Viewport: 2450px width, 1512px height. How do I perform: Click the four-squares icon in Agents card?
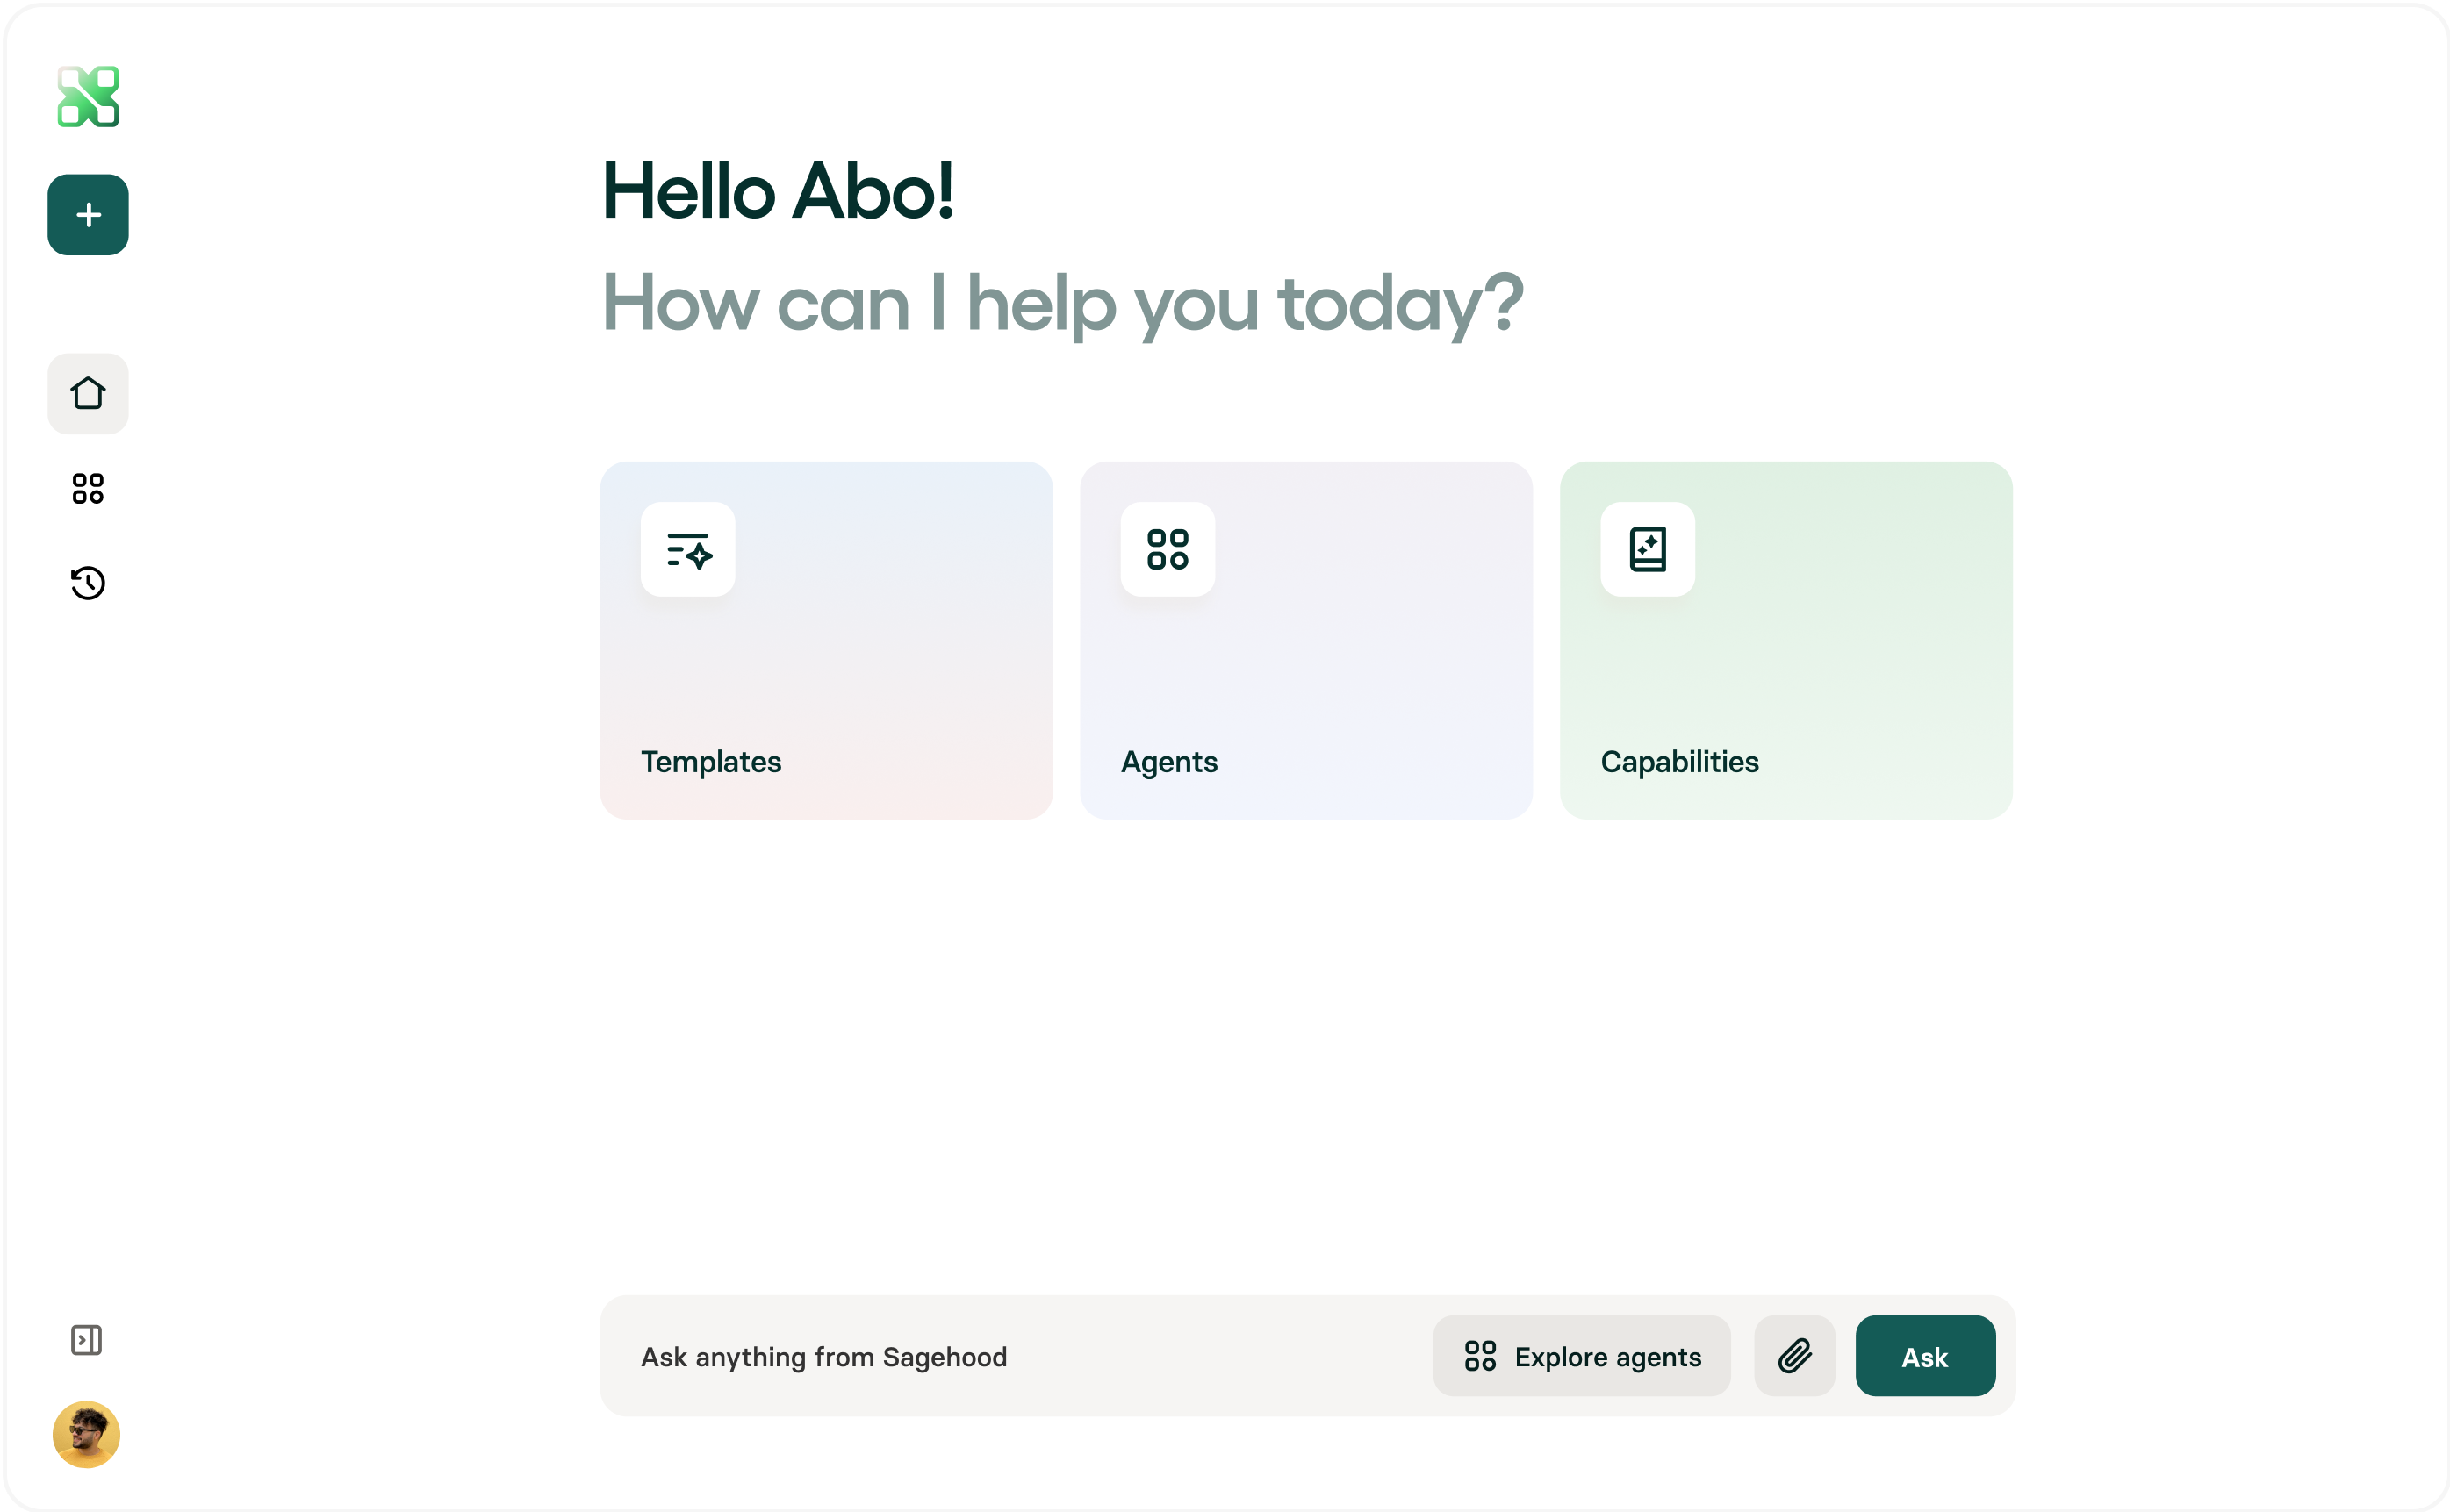tap(1168, 549)
